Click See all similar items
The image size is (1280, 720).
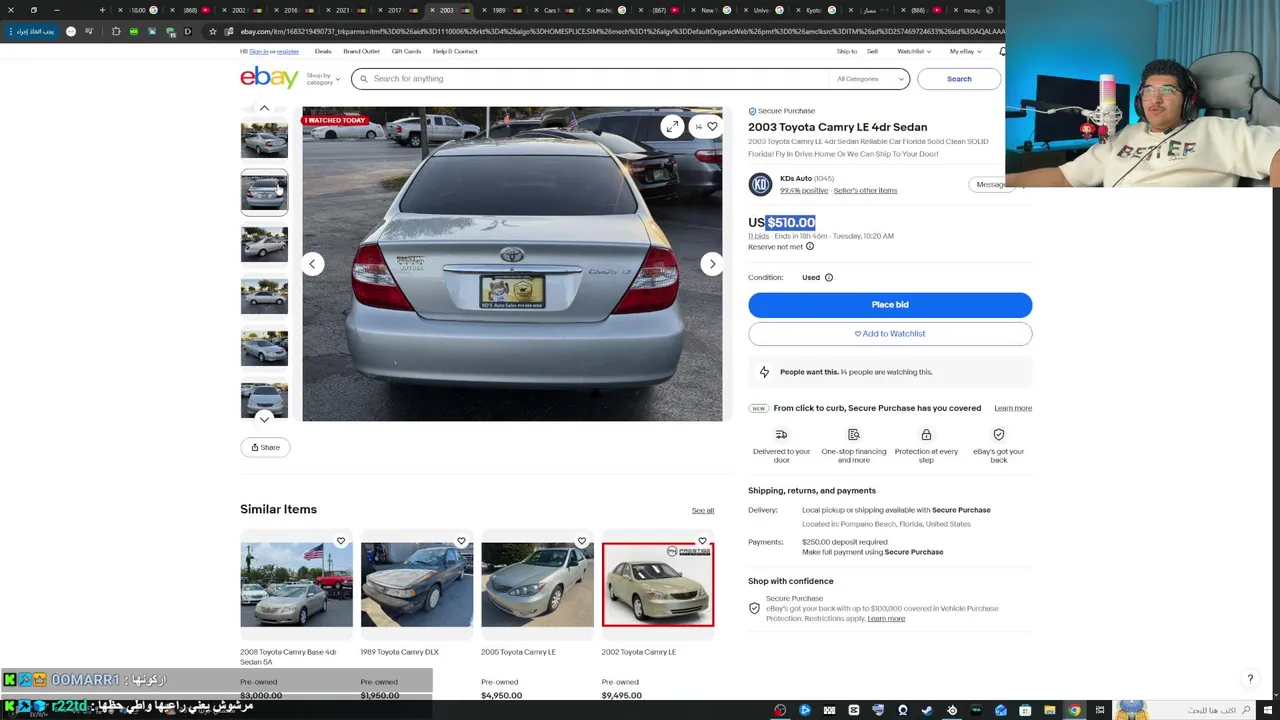[x=703, y=510]
